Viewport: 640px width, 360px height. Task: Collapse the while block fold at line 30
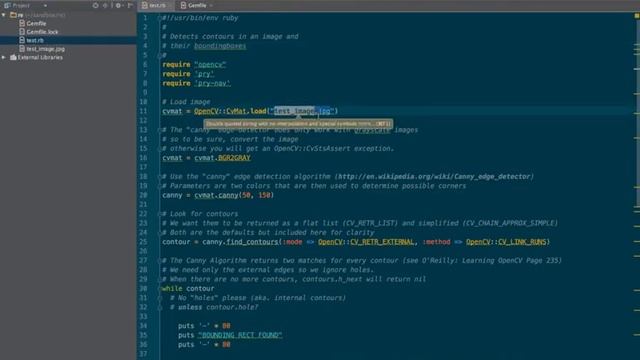coord(159,289)
